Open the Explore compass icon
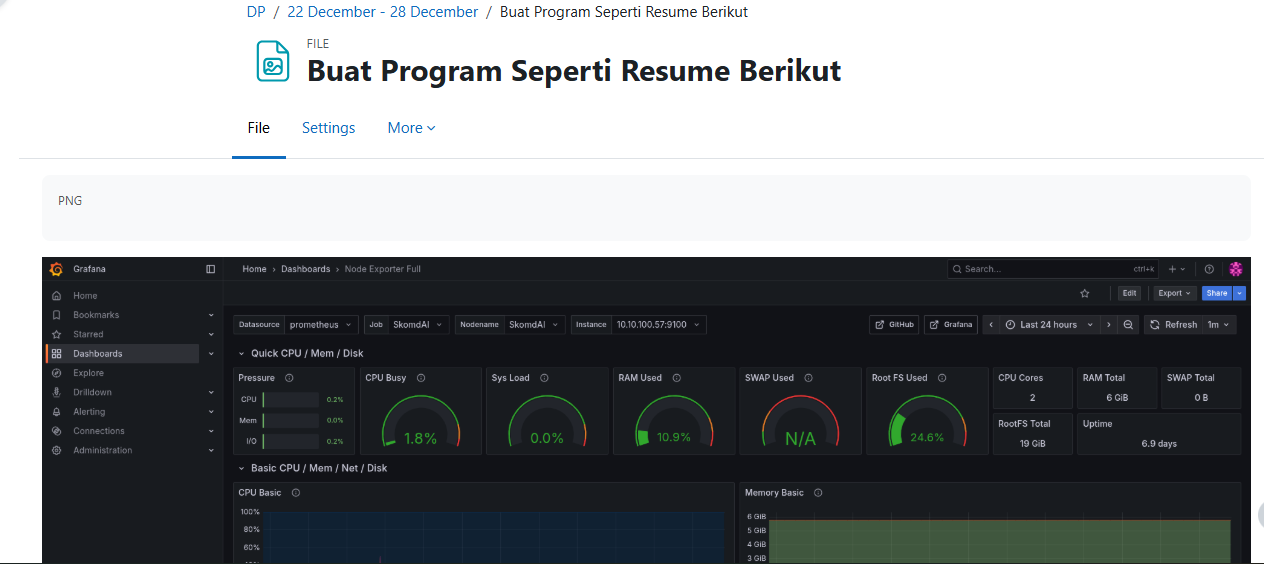The image size is (1264, 564). pyautogui.click(x=56, y=373)
